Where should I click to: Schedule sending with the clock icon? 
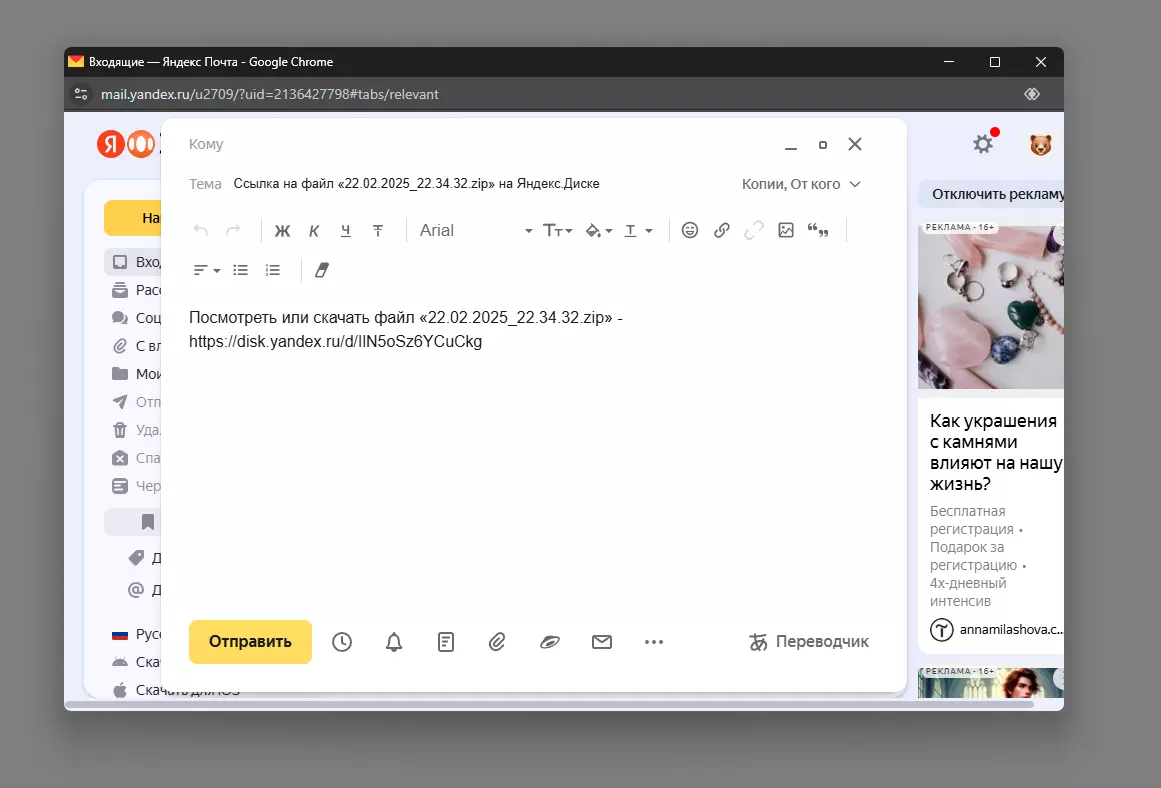(x=341, y=642)
